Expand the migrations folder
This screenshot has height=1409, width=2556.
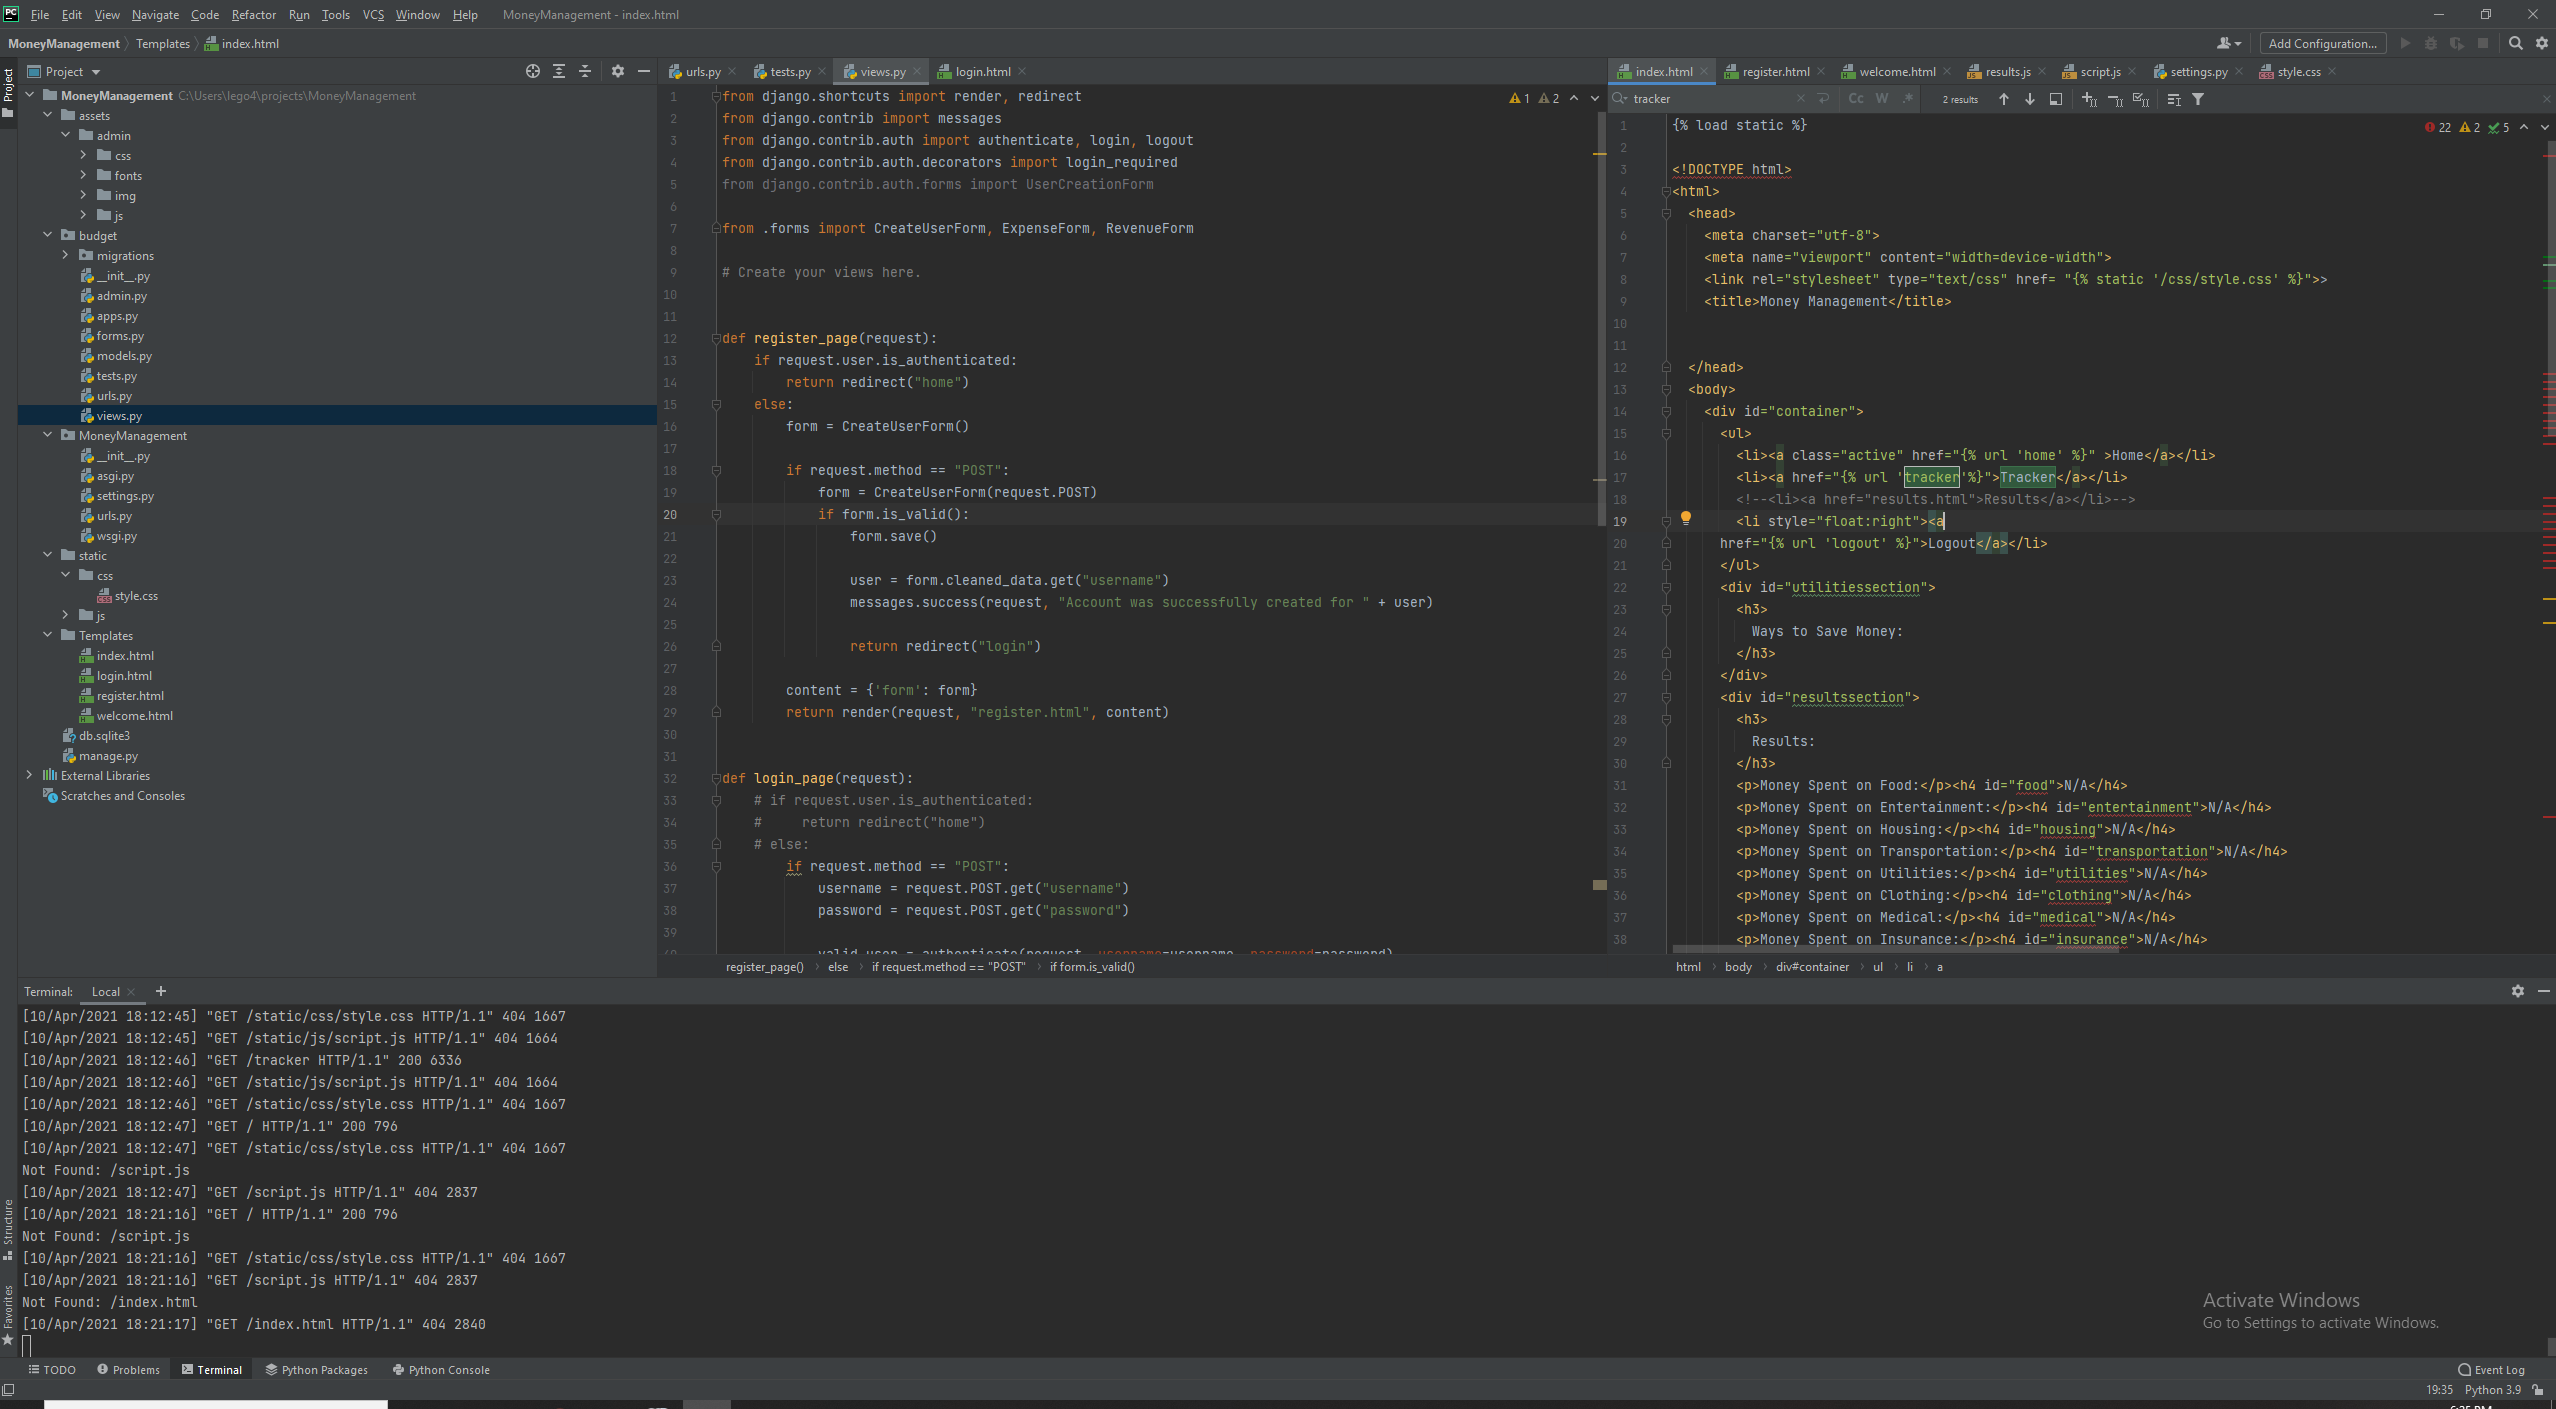point(66,256)
